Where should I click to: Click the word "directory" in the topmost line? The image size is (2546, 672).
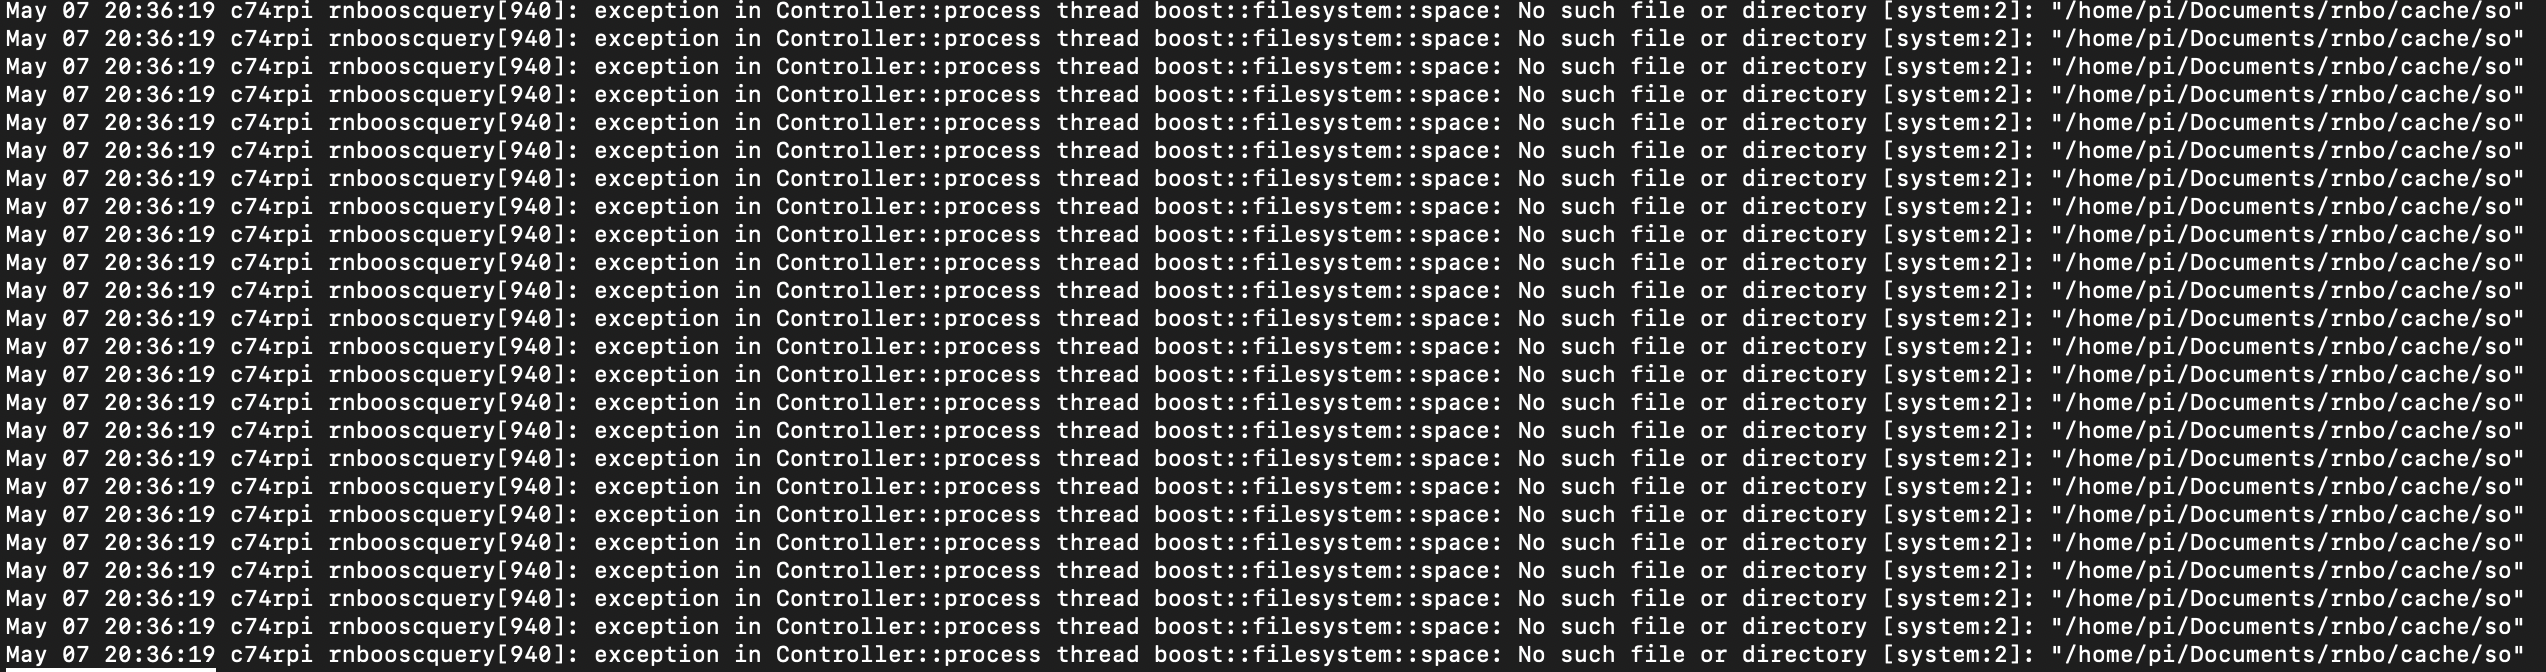(1804, 11)
